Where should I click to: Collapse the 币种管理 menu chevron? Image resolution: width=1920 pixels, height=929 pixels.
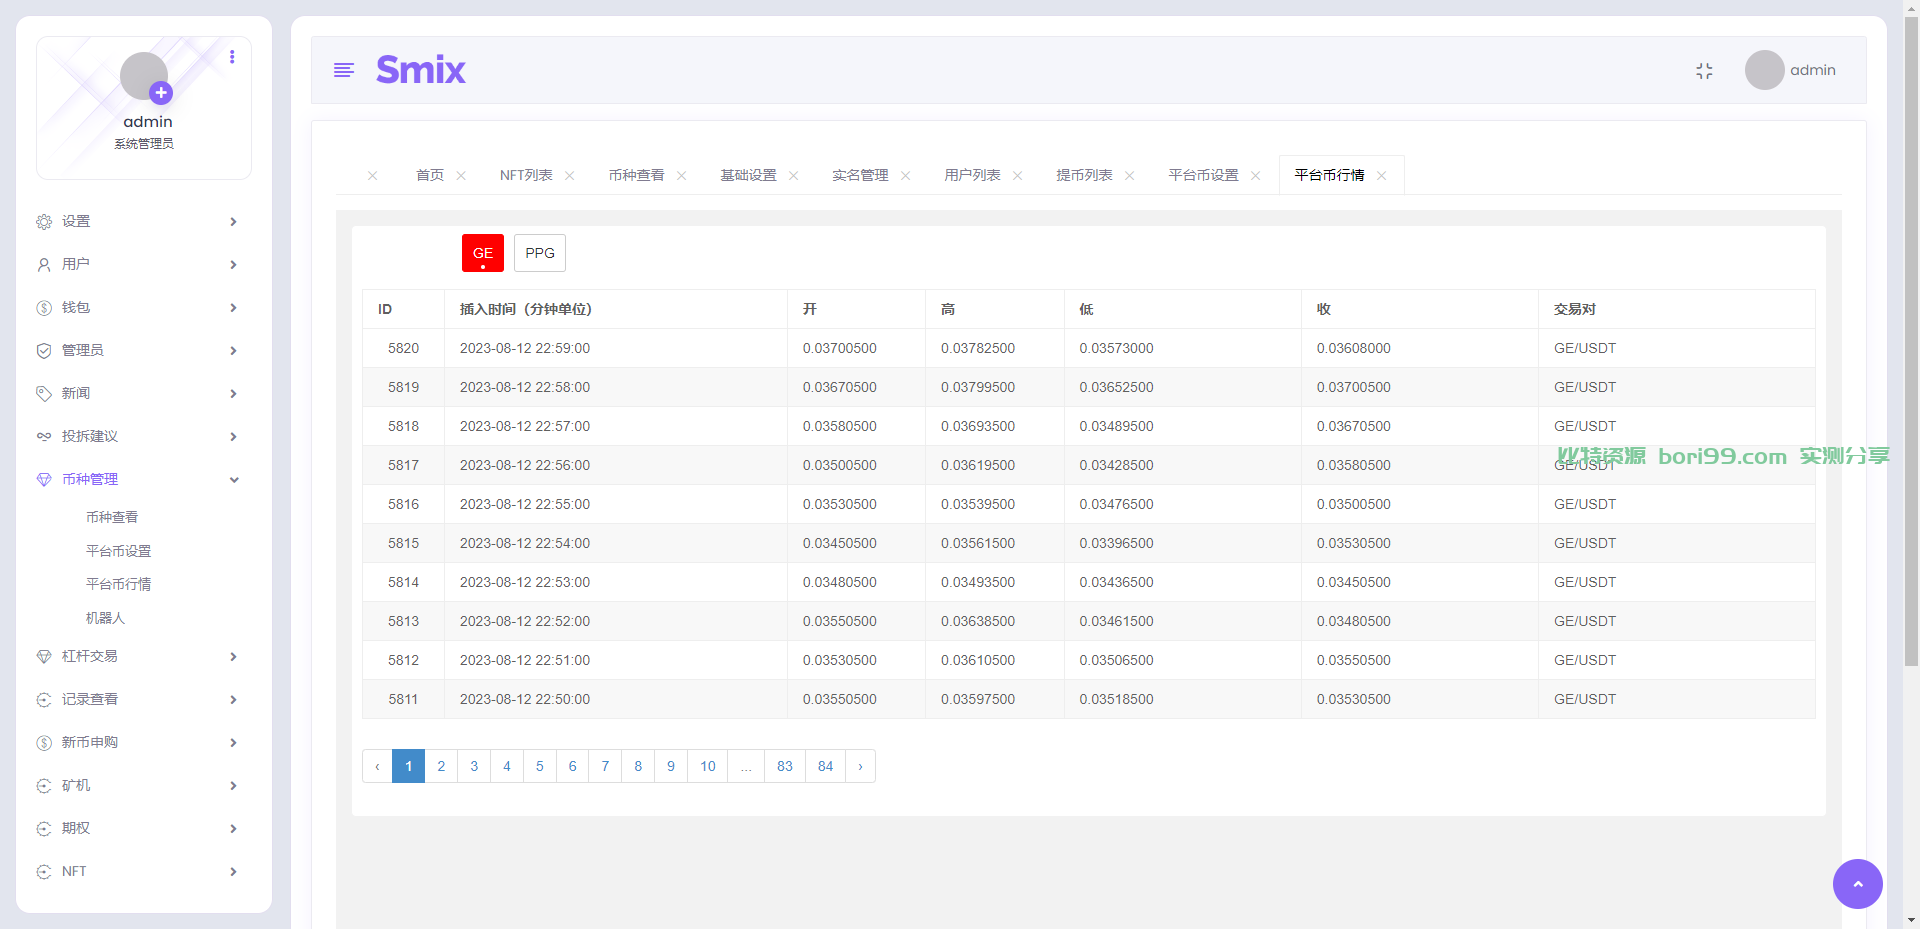[234, 480]
